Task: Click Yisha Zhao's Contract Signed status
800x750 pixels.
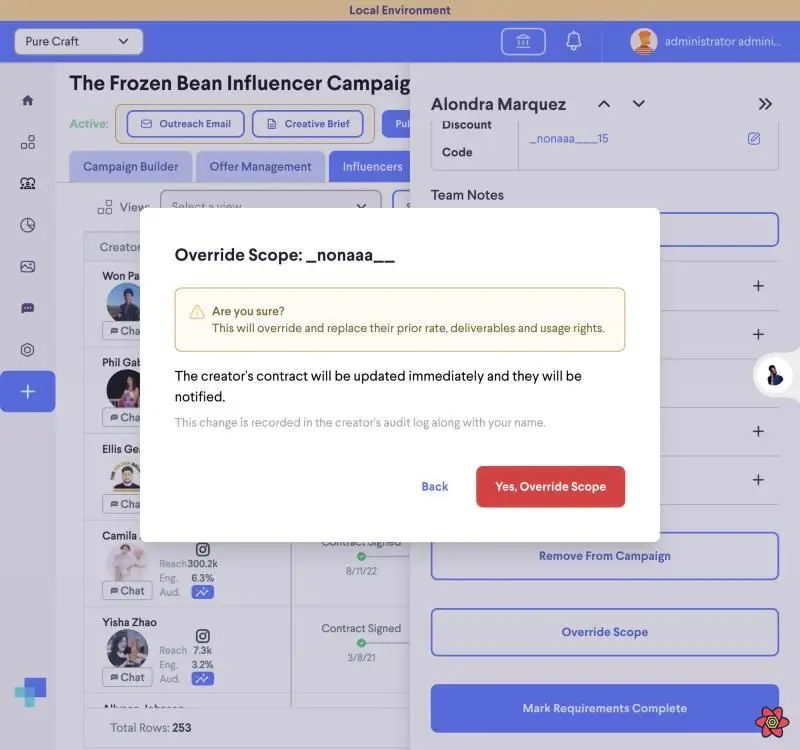Action: [361, 628]
